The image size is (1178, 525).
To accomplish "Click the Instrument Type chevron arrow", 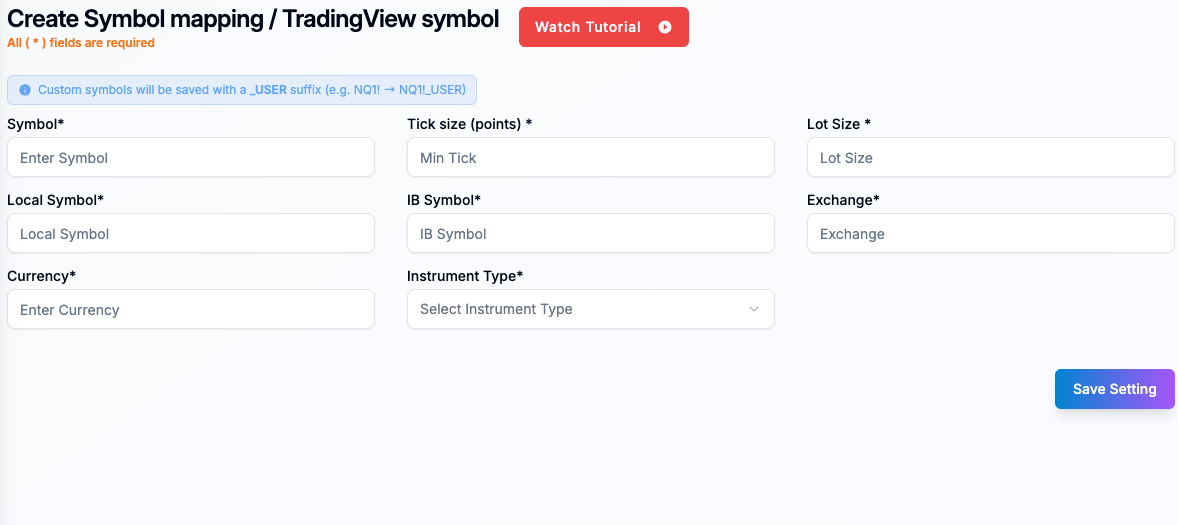I will click(754, 309).
